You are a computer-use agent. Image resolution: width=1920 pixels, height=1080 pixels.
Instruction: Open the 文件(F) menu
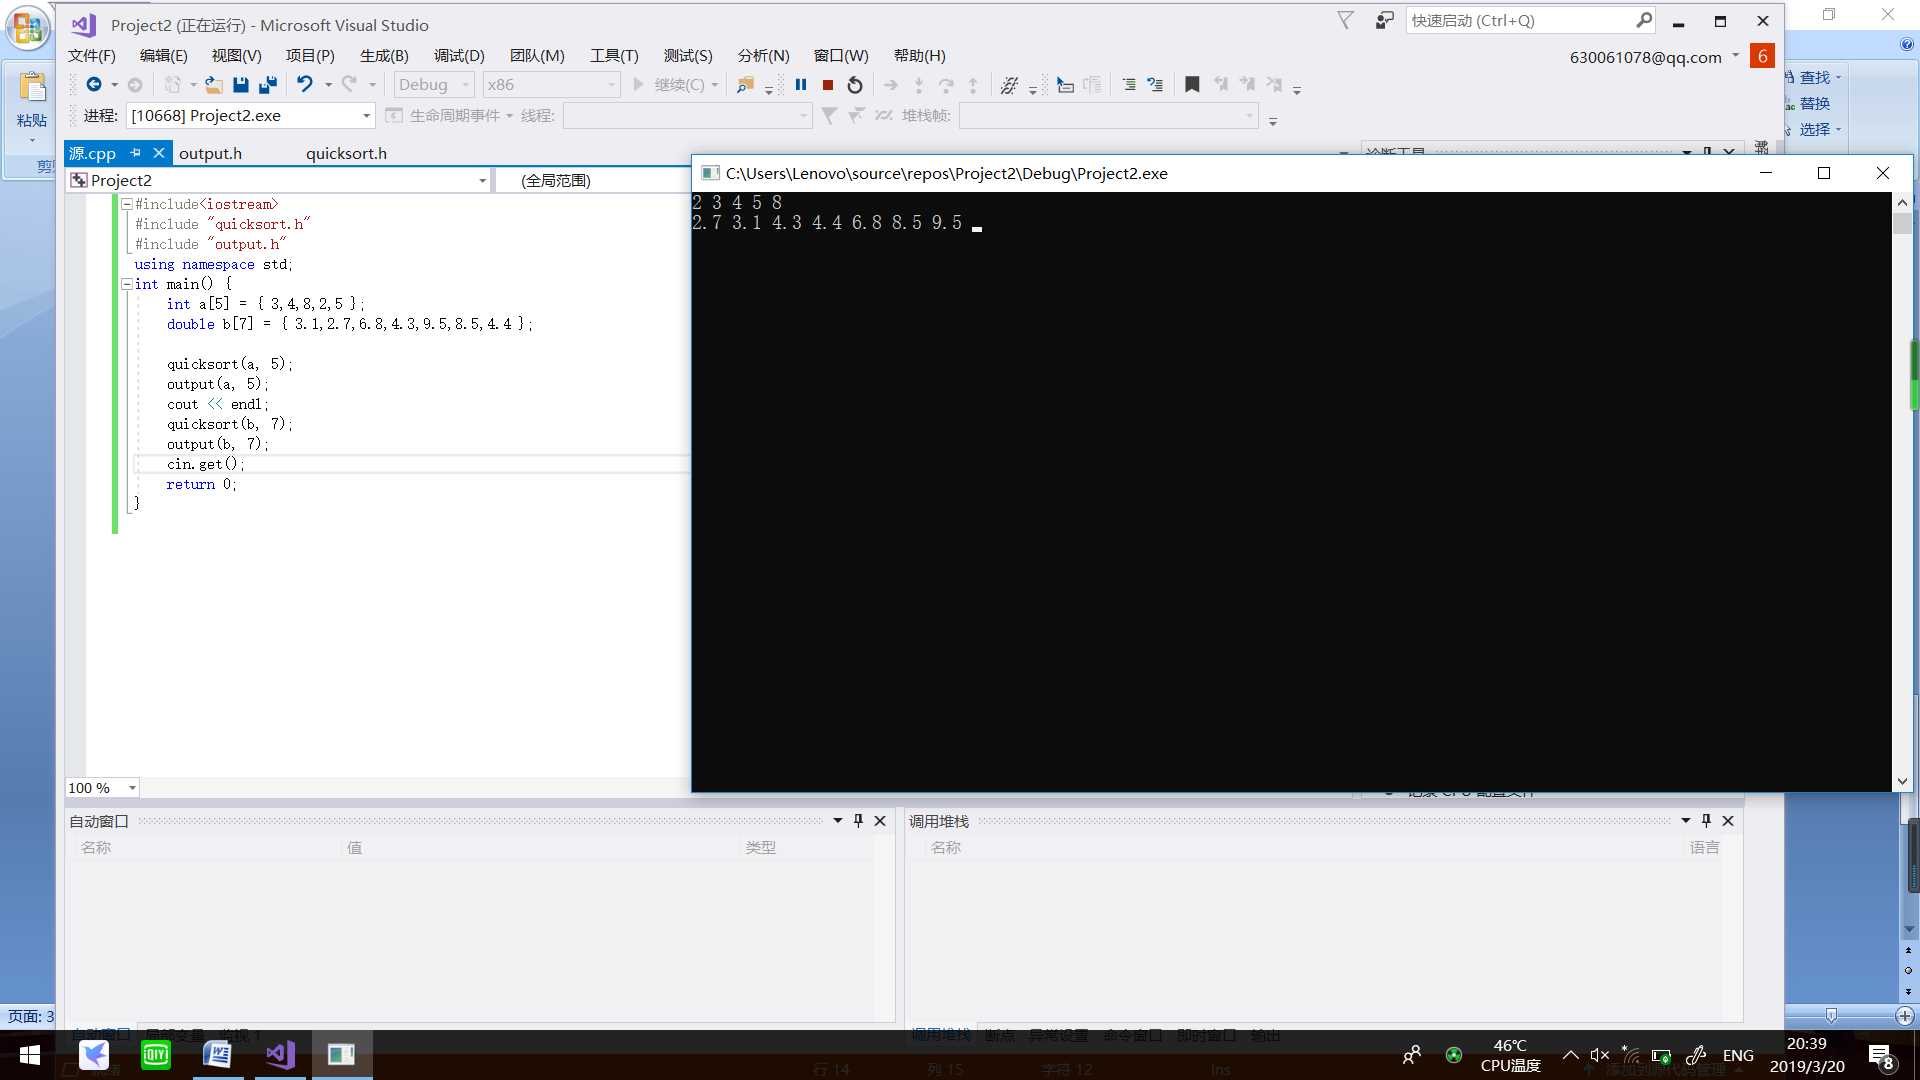(92, 56)
